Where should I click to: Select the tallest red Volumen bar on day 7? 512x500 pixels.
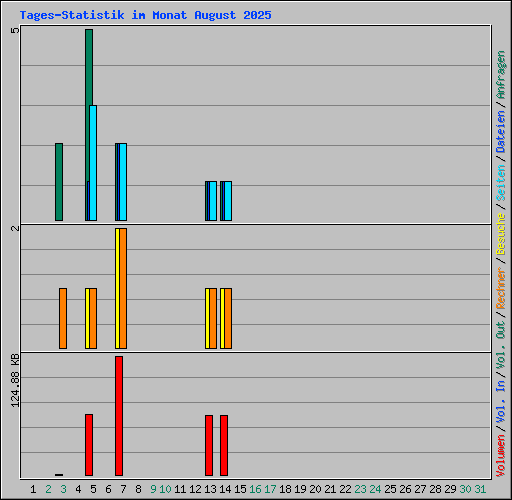pos(119,416)
